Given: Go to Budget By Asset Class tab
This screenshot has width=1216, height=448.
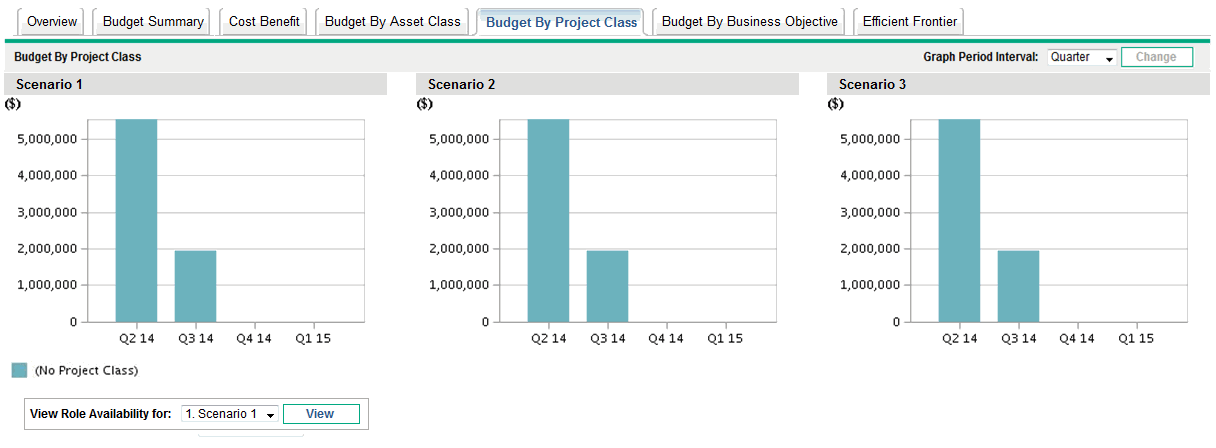Looking at the screenshot, I should [393, 21].
